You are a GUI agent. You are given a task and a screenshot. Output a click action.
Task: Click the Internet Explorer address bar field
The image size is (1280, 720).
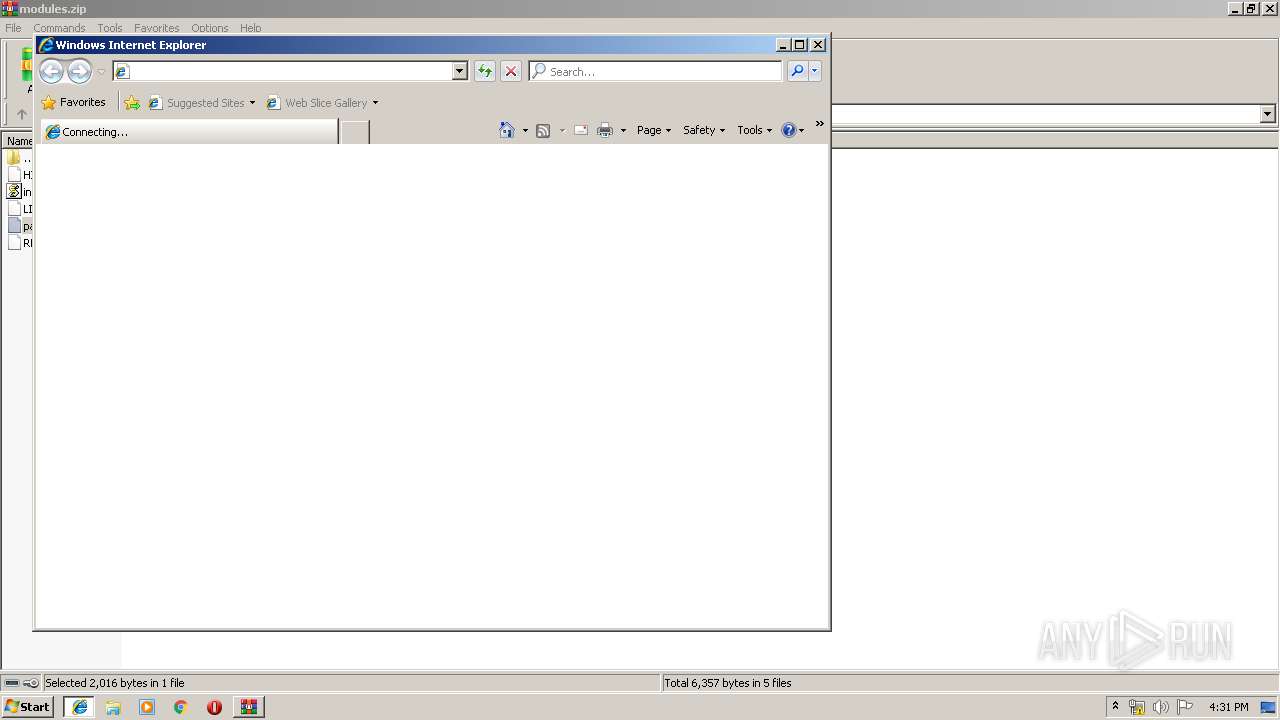click(283, 71)
